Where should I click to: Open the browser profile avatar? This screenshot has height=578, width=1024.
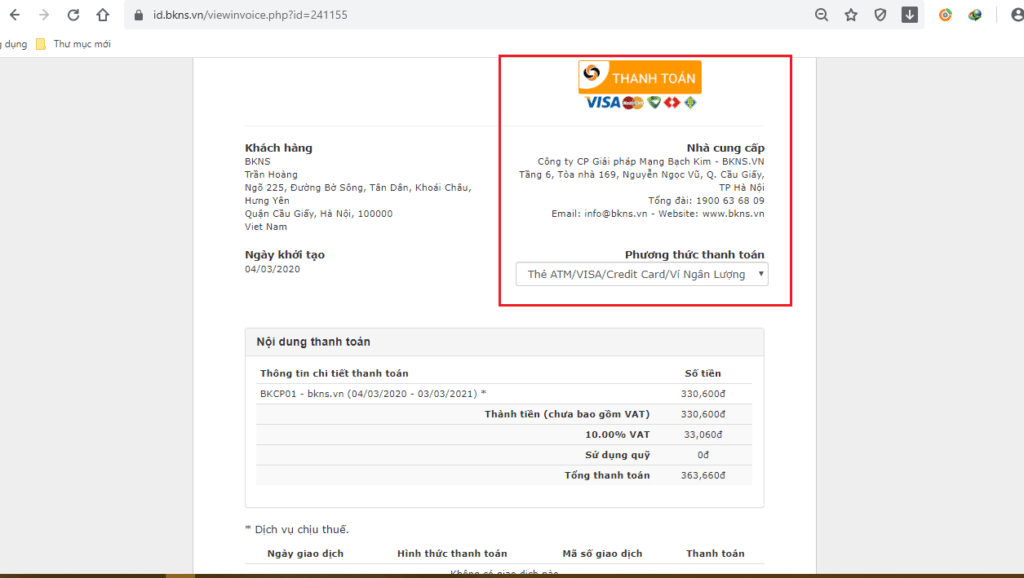point(1017,15)
